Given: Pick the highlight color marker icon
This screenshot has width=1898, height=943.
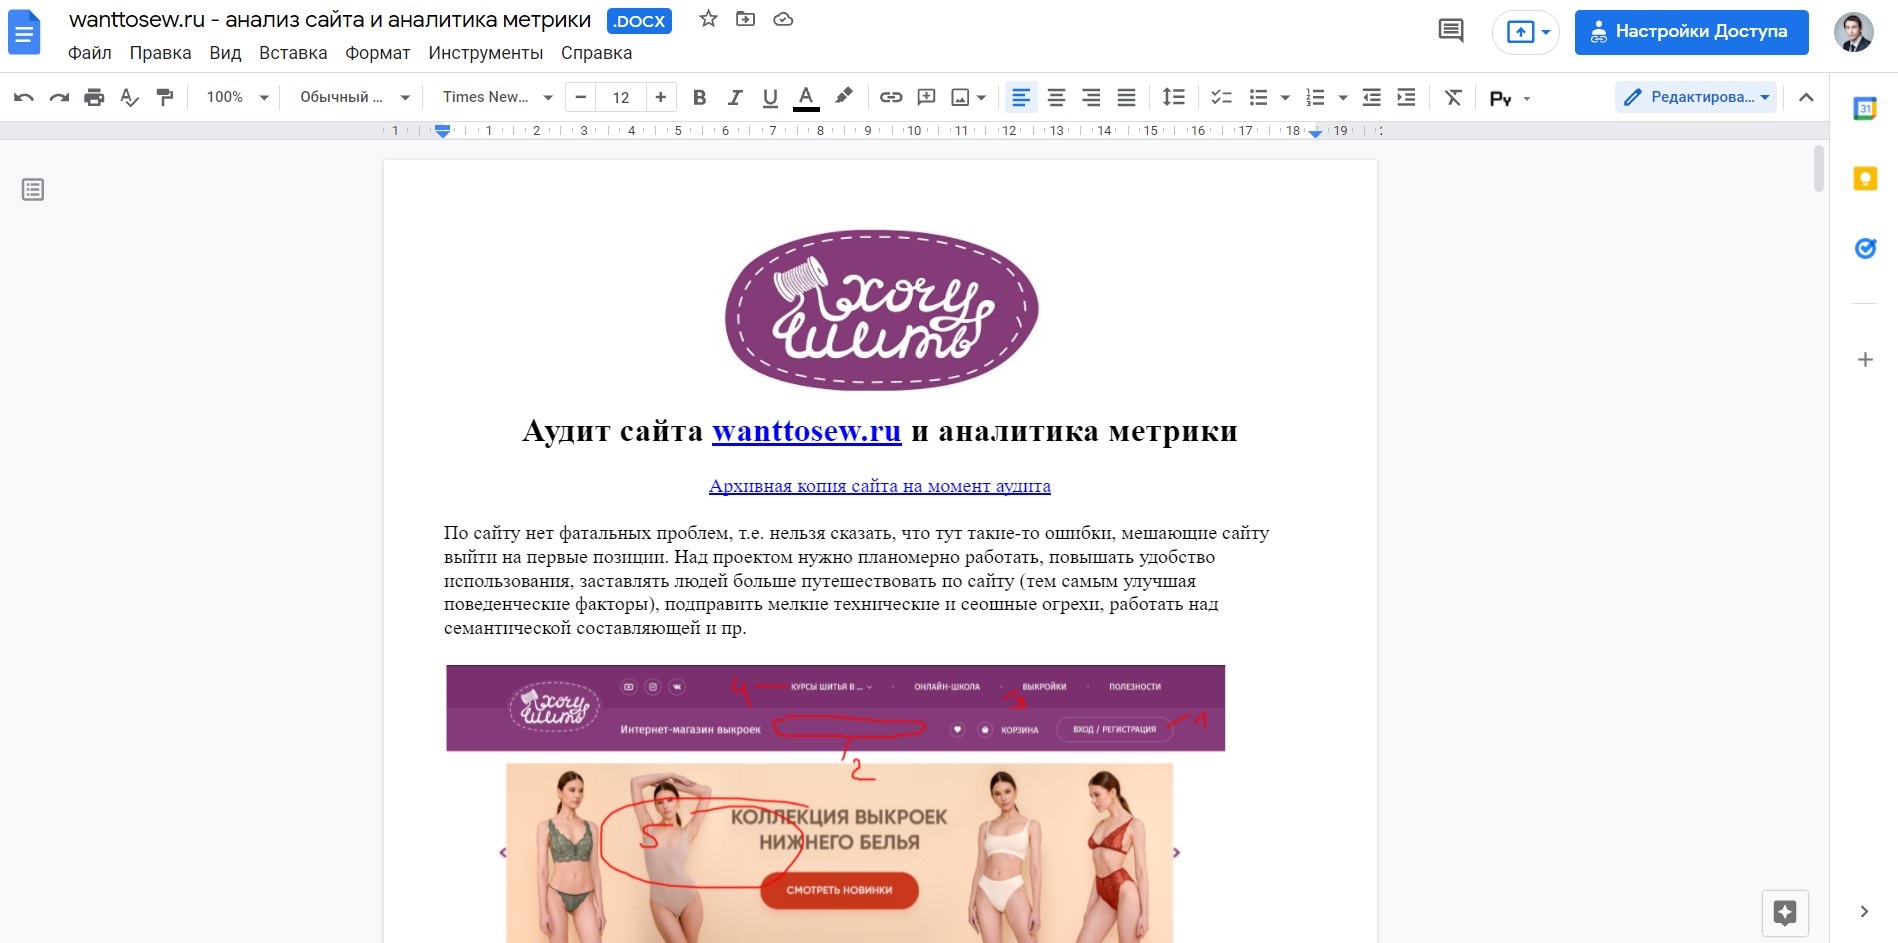Looking at the screenshot, I should (844, 96).
